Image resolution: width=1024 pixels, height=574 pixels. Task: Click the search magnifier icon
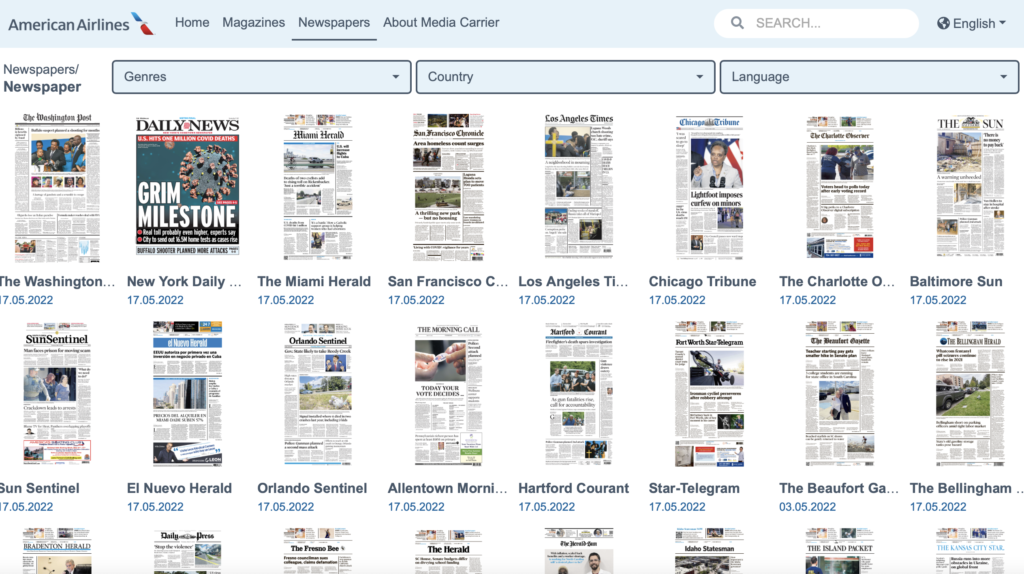(x=737, y=23)
